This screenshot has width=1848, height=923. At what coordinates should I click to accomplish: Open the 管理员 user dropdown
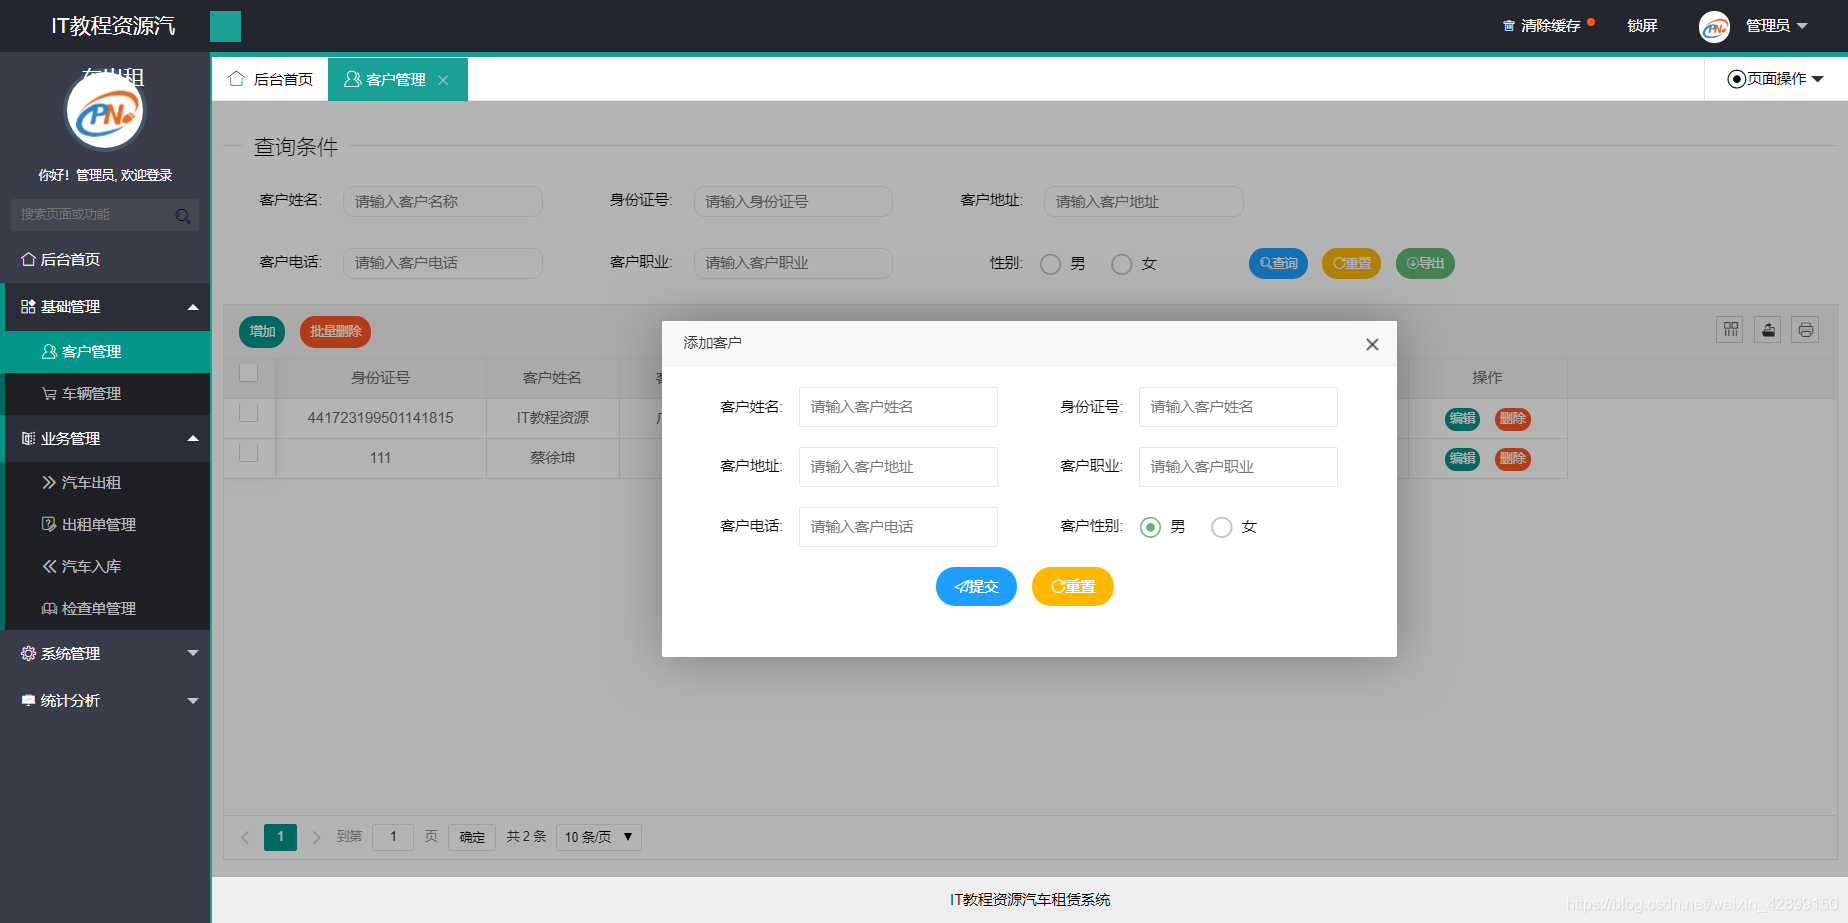click(x=1776, y=26)
